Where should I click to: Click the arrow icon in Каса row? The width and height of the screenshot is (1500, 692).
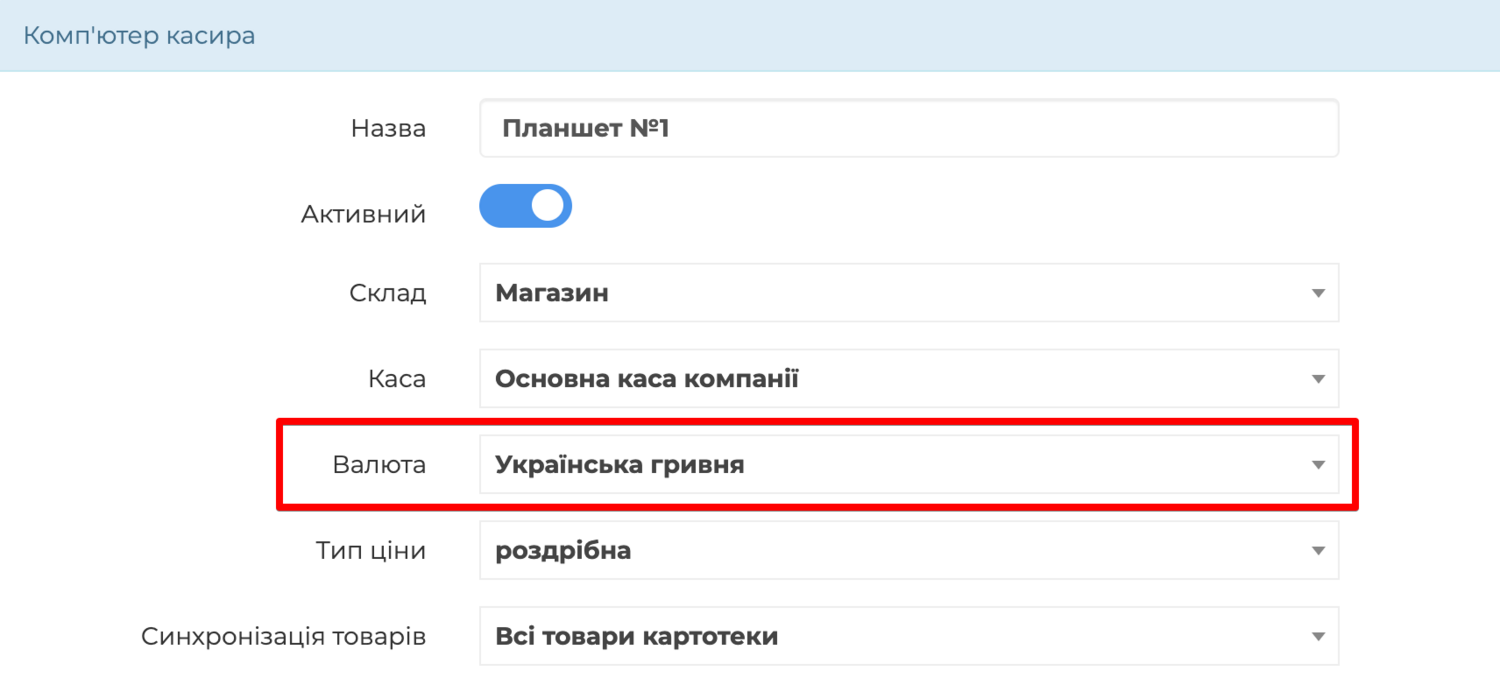(x=1318, y=380)
